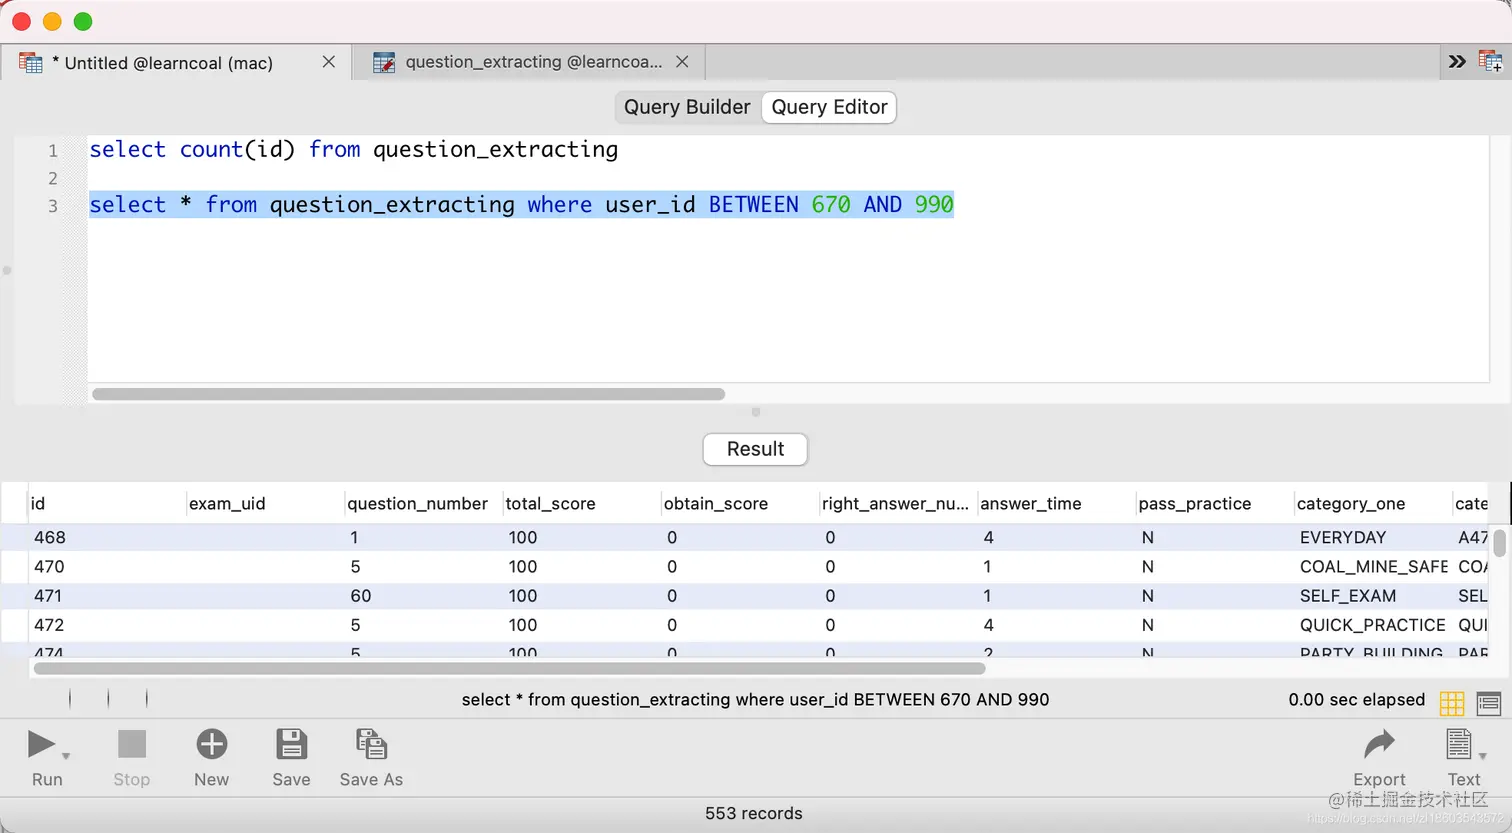Click the question_extracting tab table icon
This screenshot has height=833, width=1512.
tap(384, 63)
